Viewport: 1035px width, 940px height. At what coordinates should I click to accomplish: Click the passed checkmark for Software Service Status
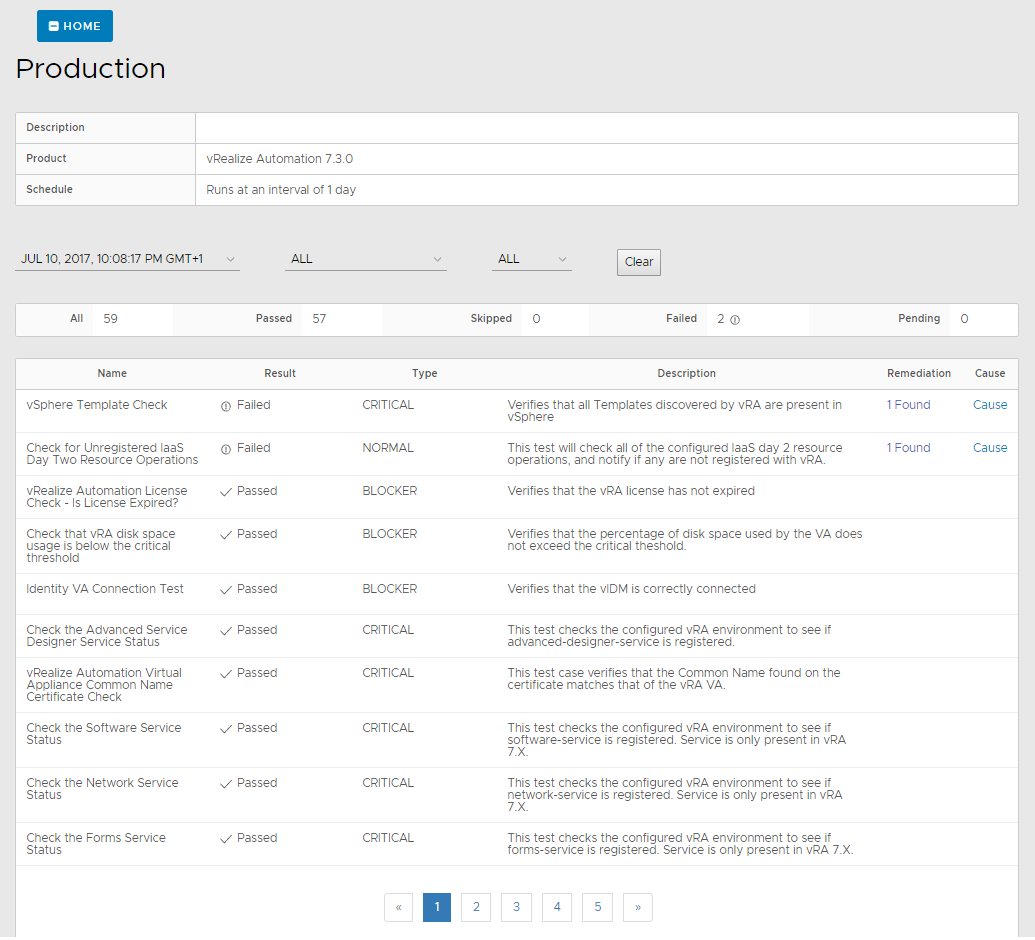point(226,728)
